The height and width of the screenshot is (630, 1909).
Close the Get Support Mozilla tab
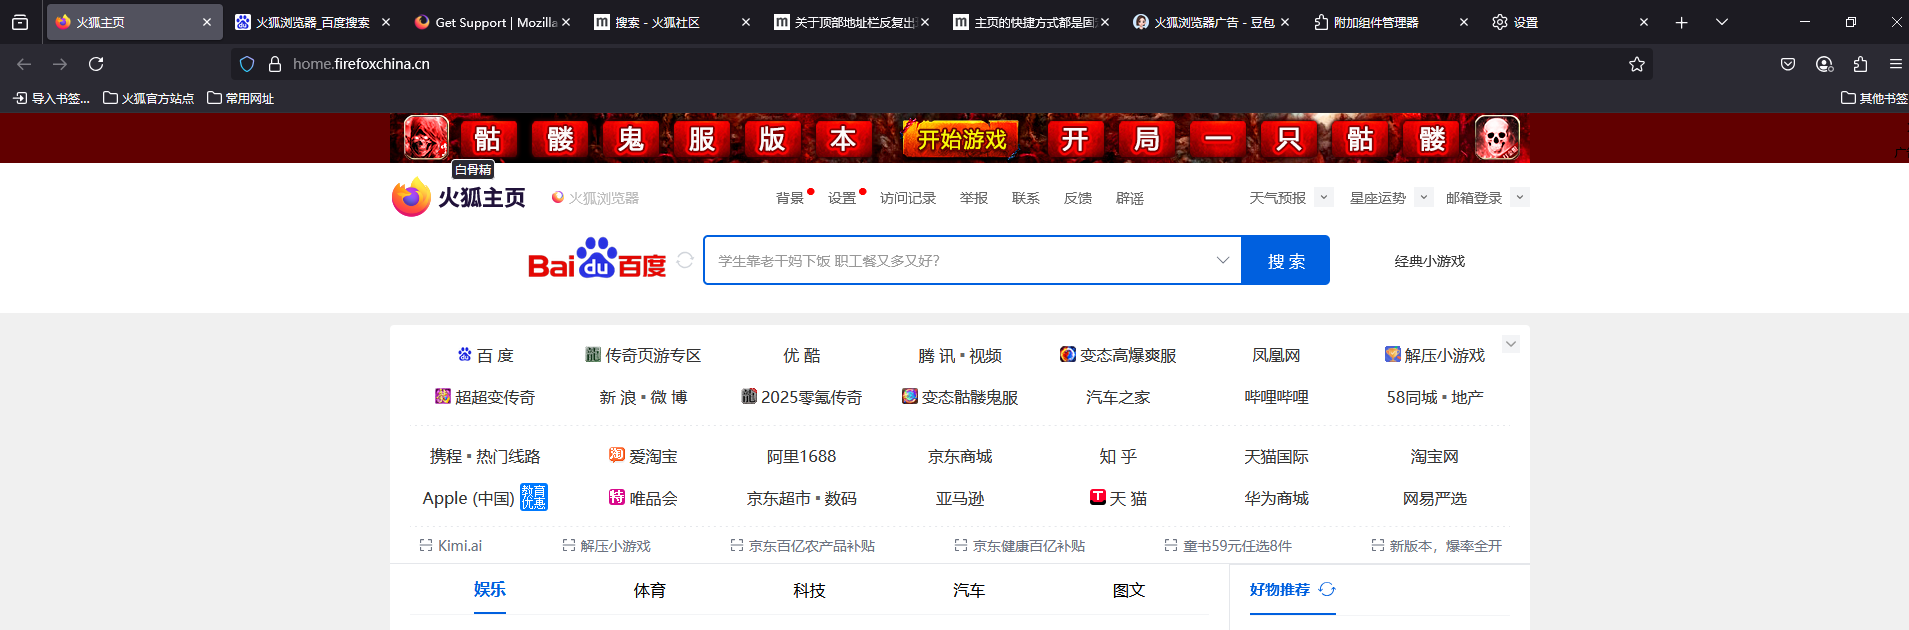coord(566,22)
